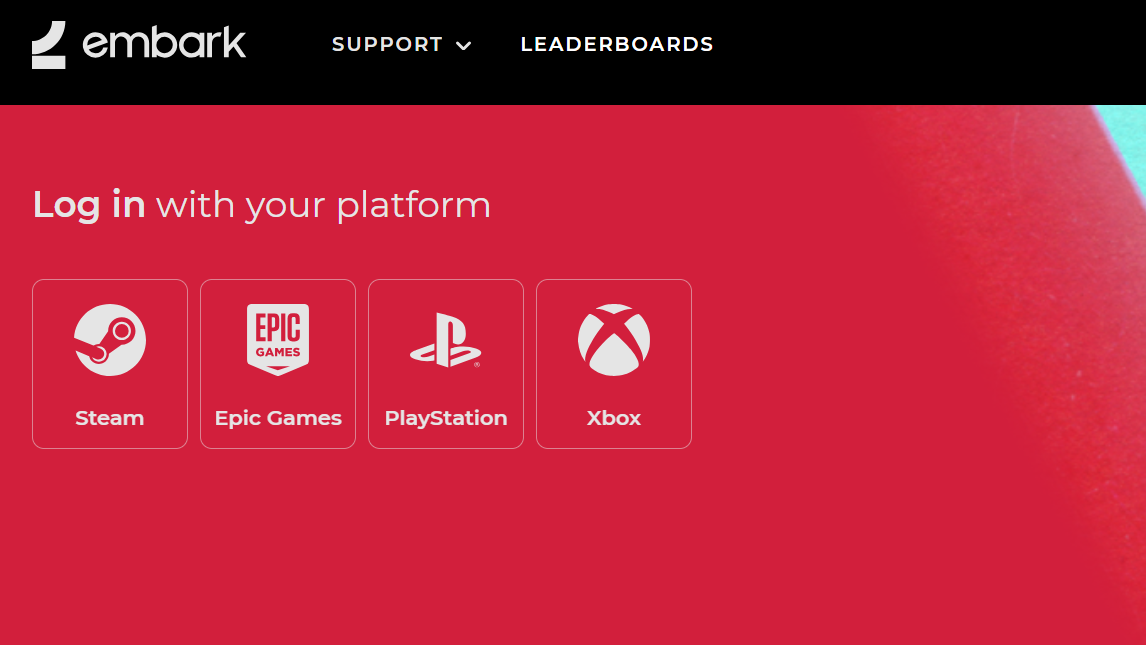Go to the LEADERBOARDS page
The image size is (1146, 645).
[617, 45]
